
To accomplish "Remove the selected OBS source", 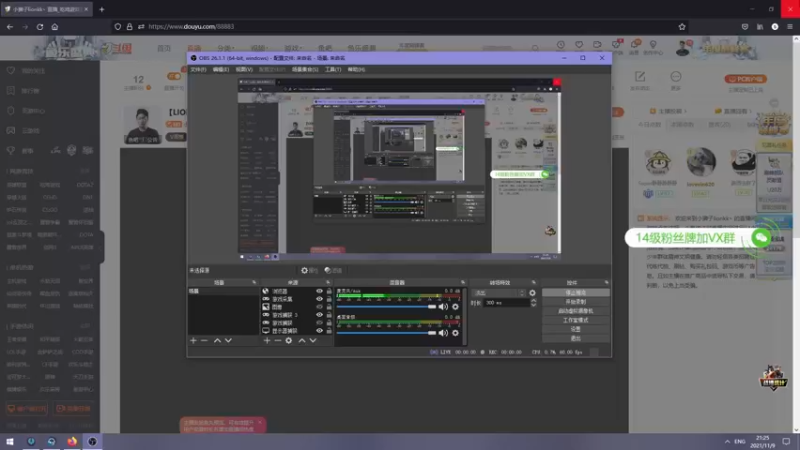I will [x=278, y=340].
